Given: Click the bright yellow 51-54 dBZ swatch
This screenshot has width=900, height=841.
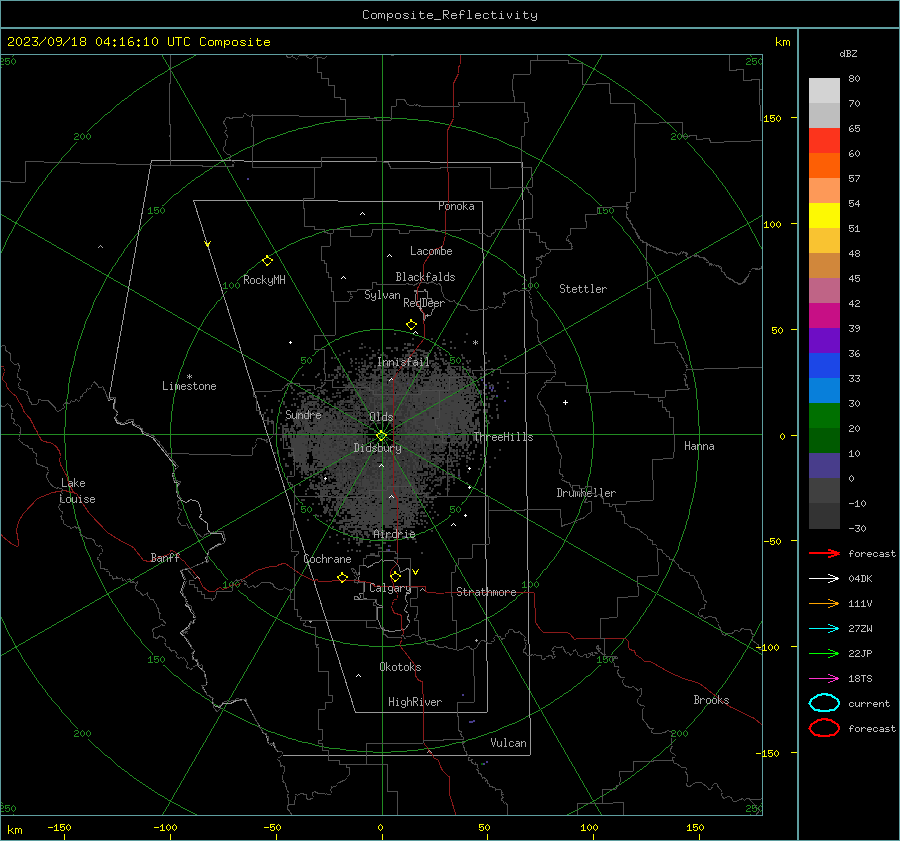Looking at the screenshot, I should point(824,215).
